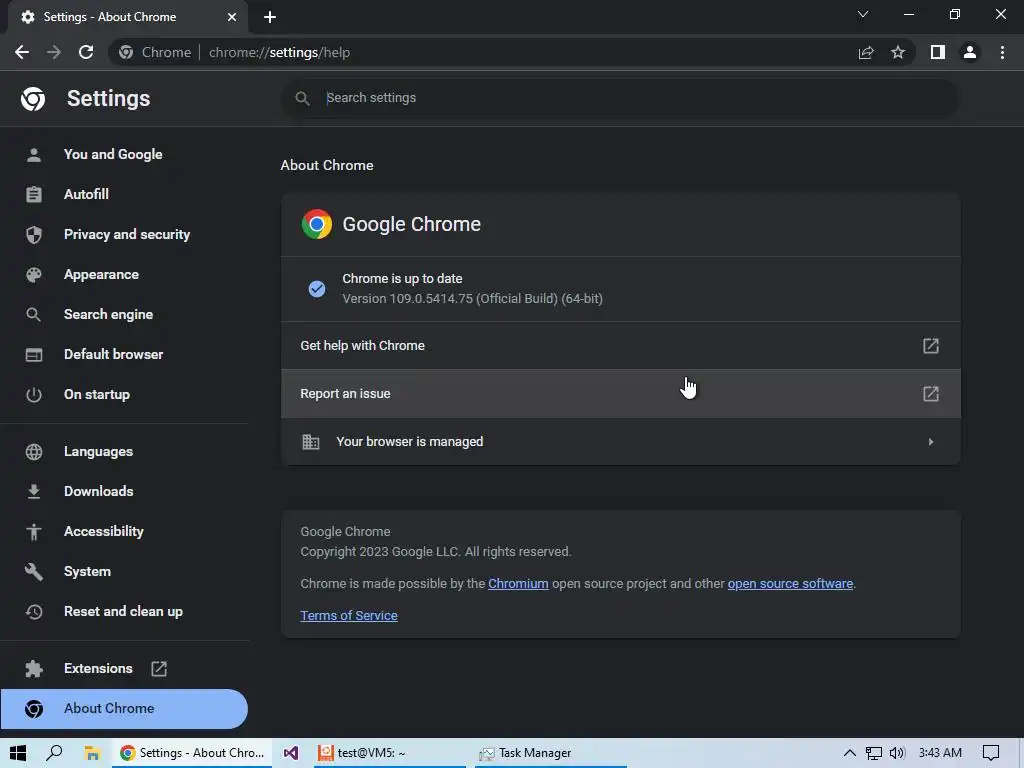Image resolution: width=1024 pixels, height=768 pixels.
Task: Go back using the browser back arrow
Action: [x=22, y=52]
